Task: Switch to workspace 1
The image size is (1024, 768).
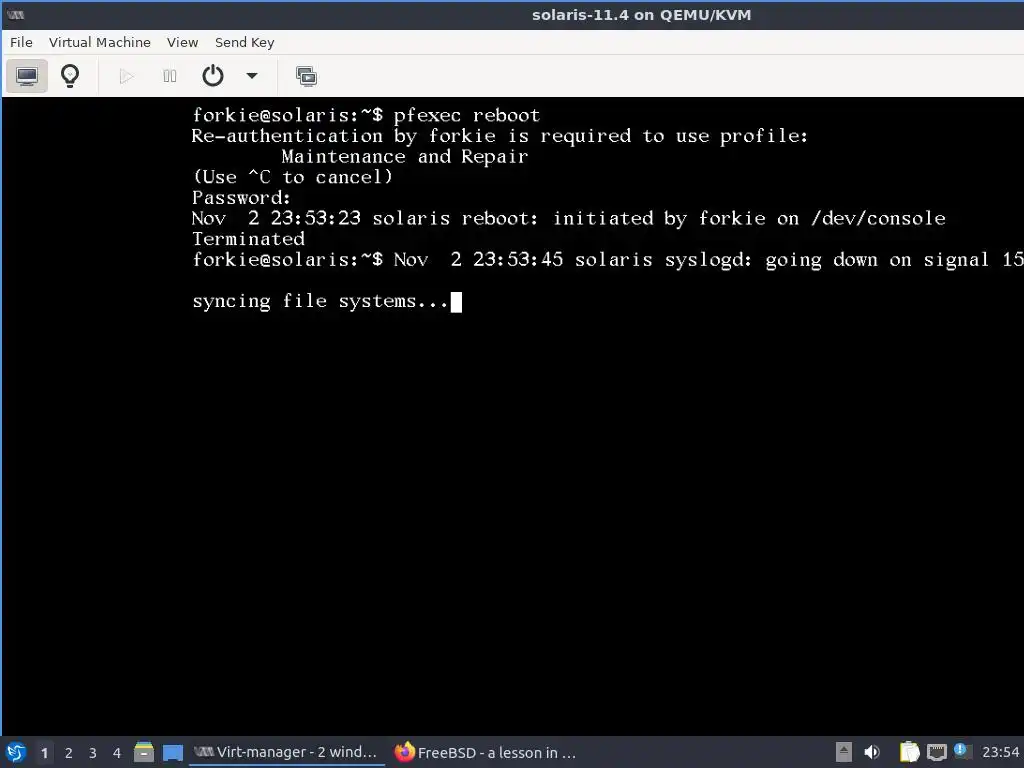Action: pyautogui.click(x=44, y=753)
